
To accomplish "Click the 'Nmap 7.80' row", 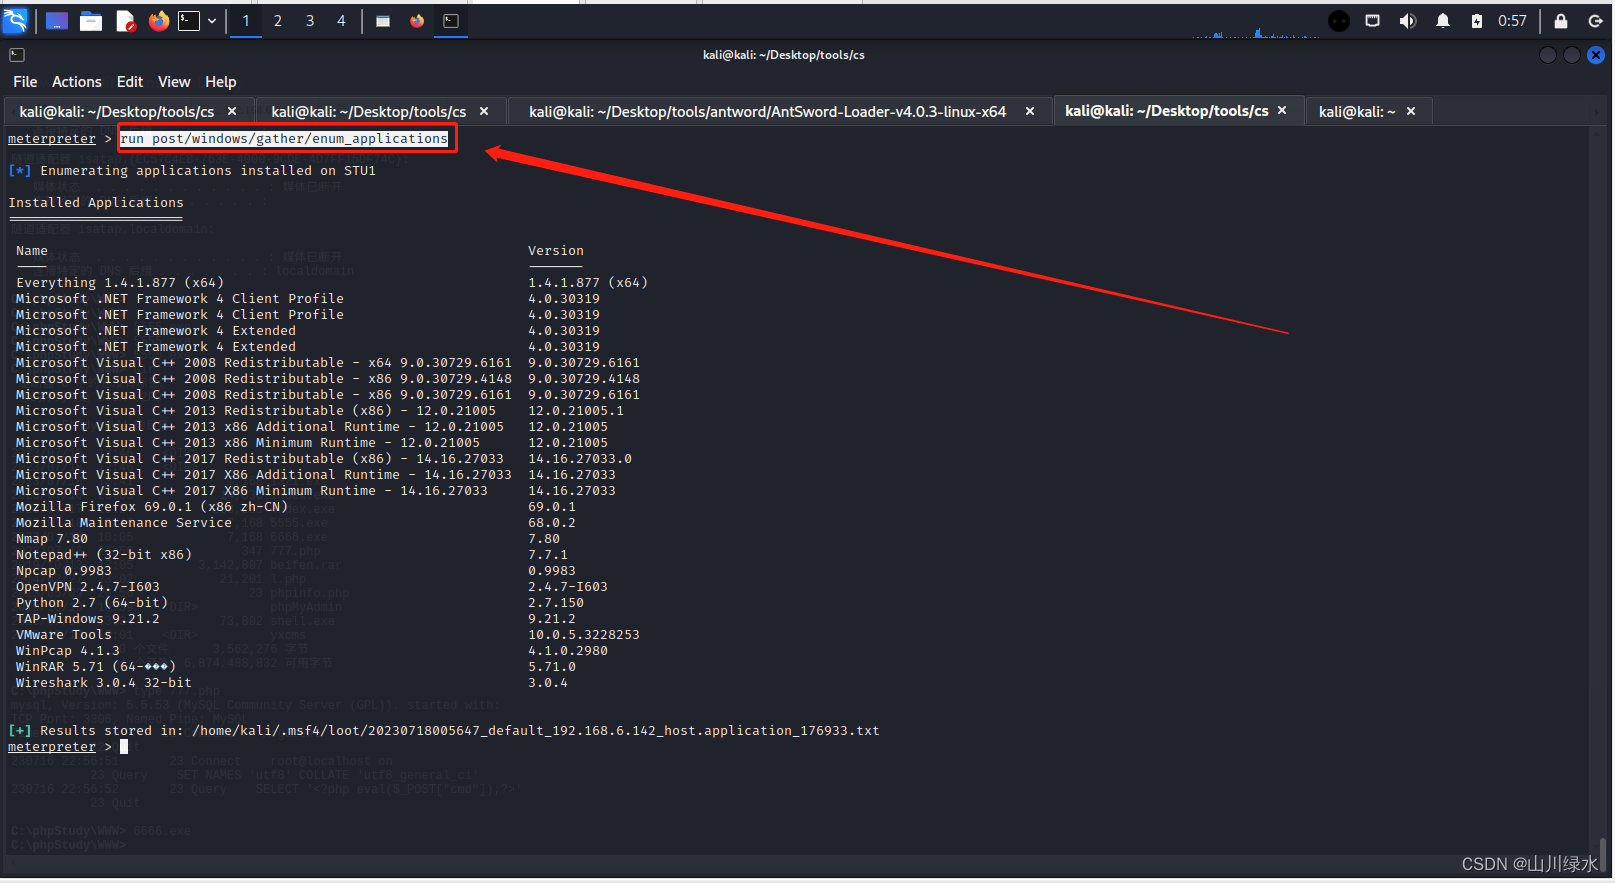I will click(x=288, y=539).
